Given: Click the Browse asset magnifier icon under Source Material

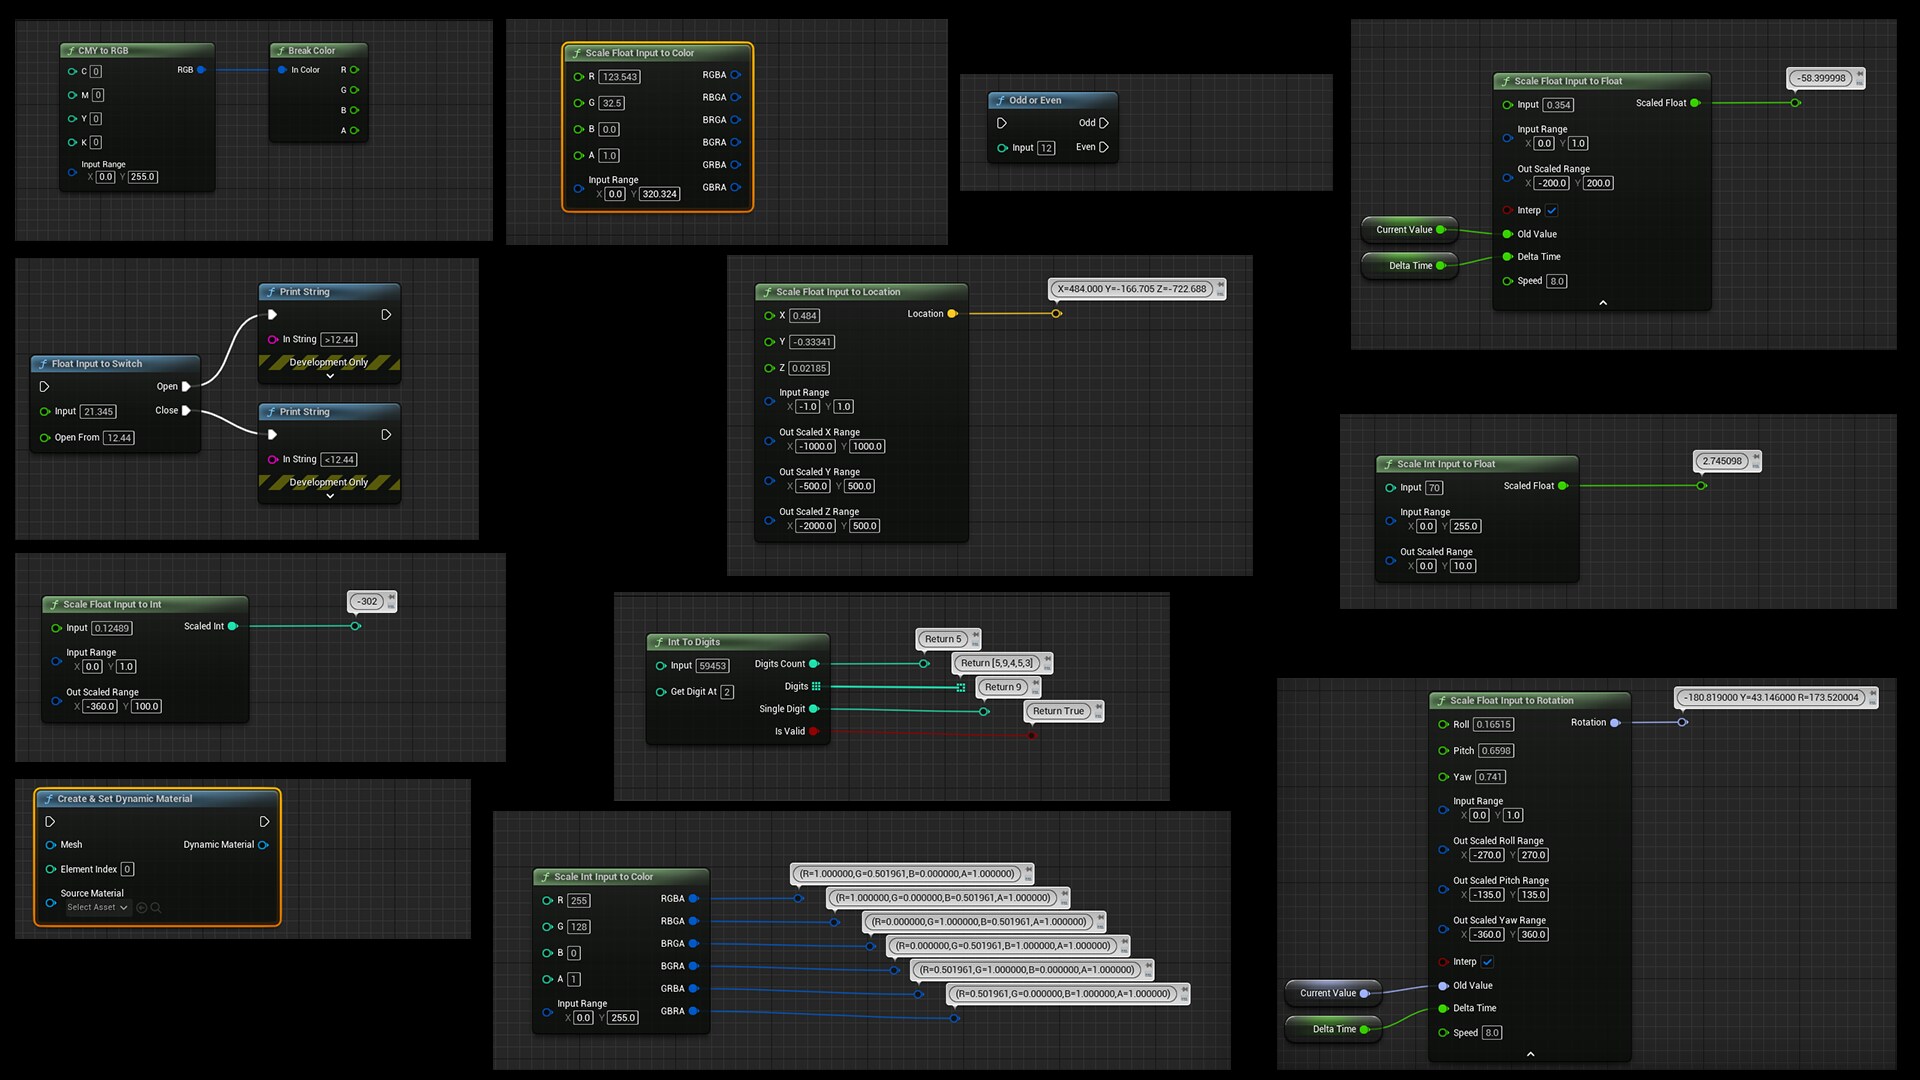Looking at the screenshot, I should tap(156, 908).
